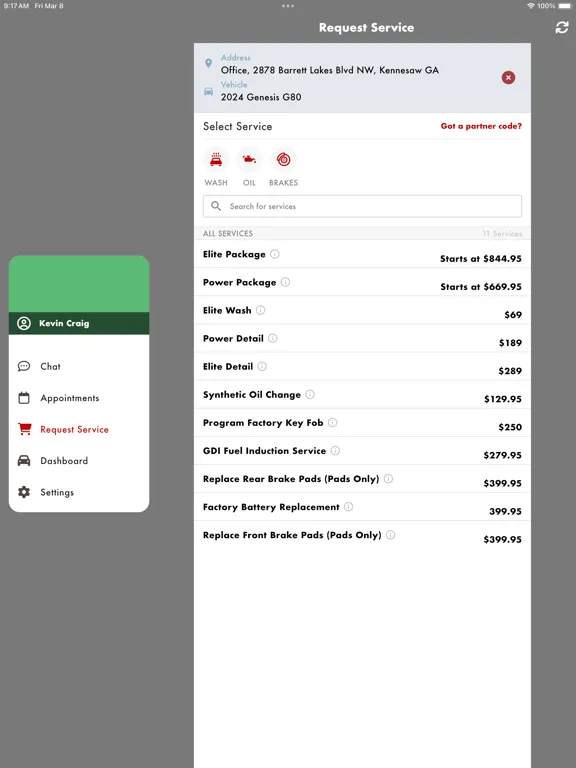The image size is (576, 768).
Task: Show info for Replace Front Brake Pads
Action: tap(390, 535)
